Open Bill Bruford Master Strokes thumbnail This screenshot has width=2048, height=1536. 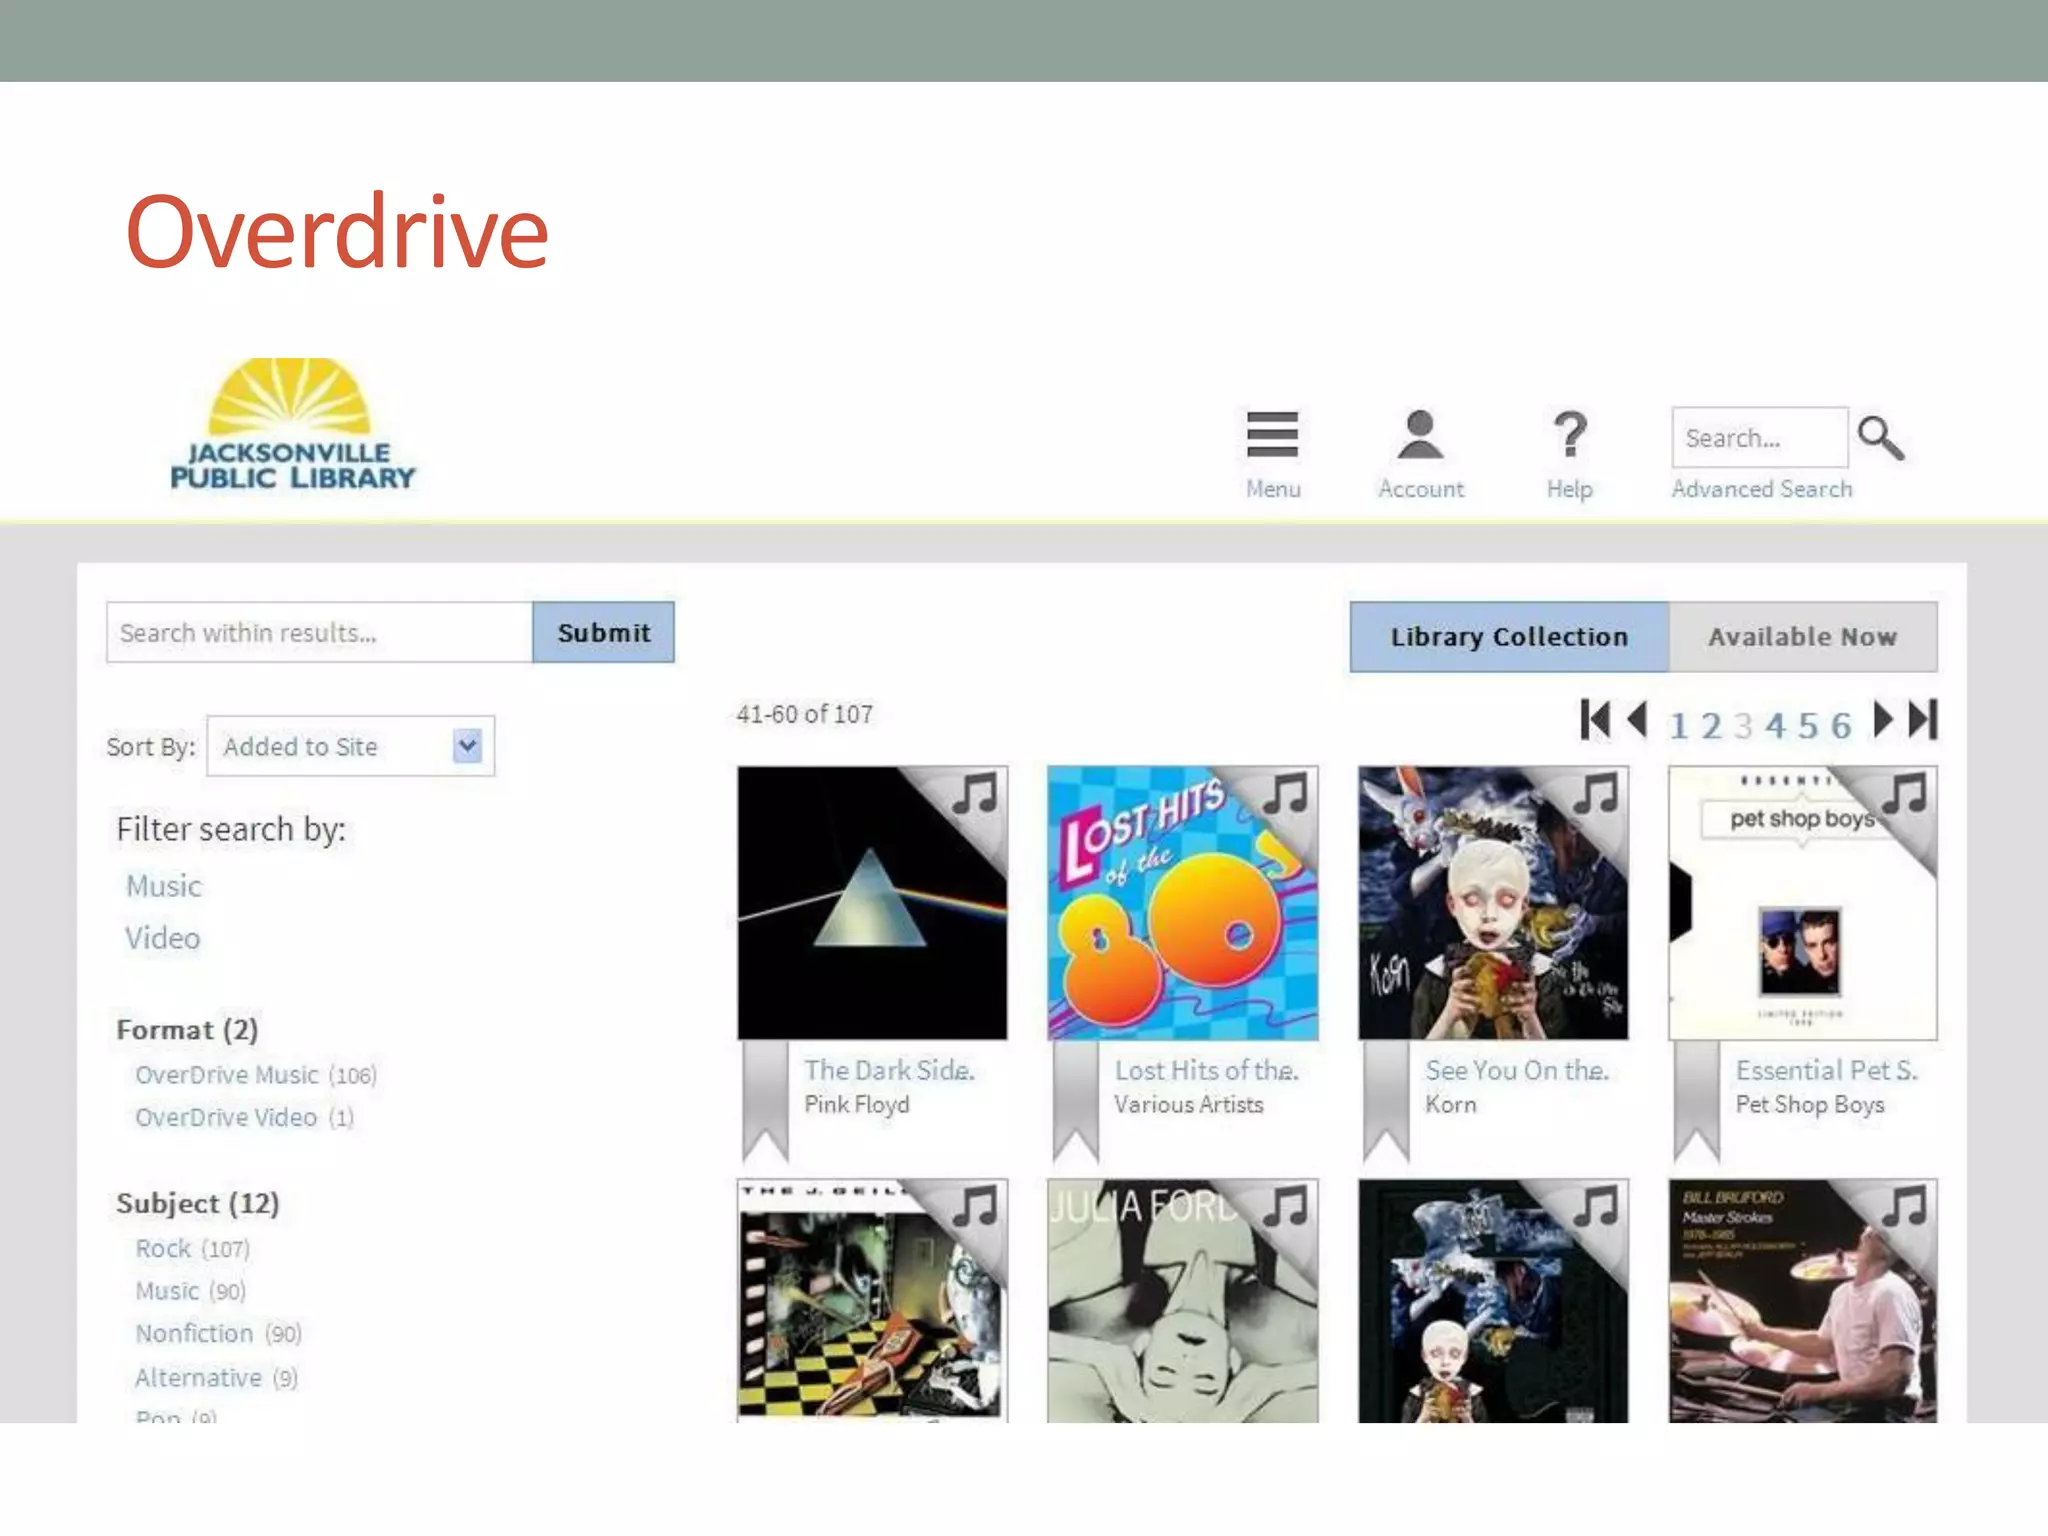point(1803,1300)
